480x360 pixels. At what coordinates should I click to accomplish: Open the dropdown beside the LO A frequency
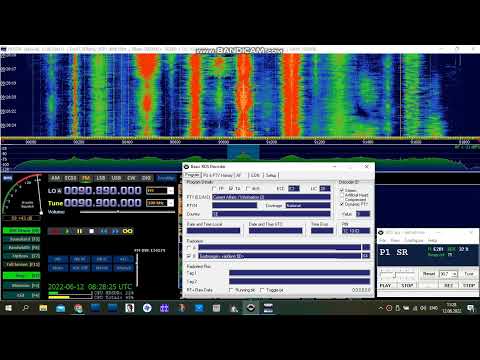170,191
